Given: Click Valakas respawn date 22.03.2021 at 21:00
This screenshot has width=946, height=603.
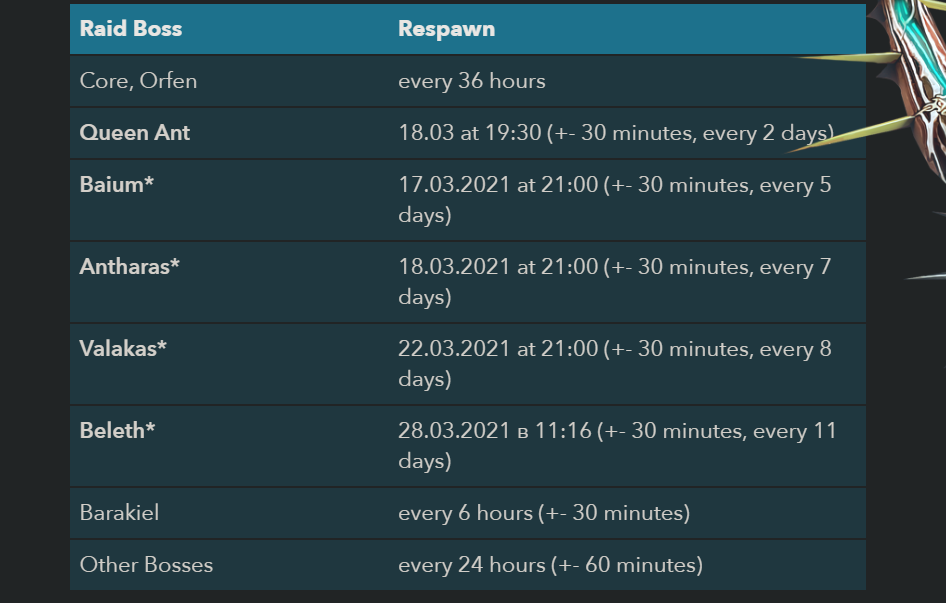Looking at the screenshot, I should click(498, 349).
